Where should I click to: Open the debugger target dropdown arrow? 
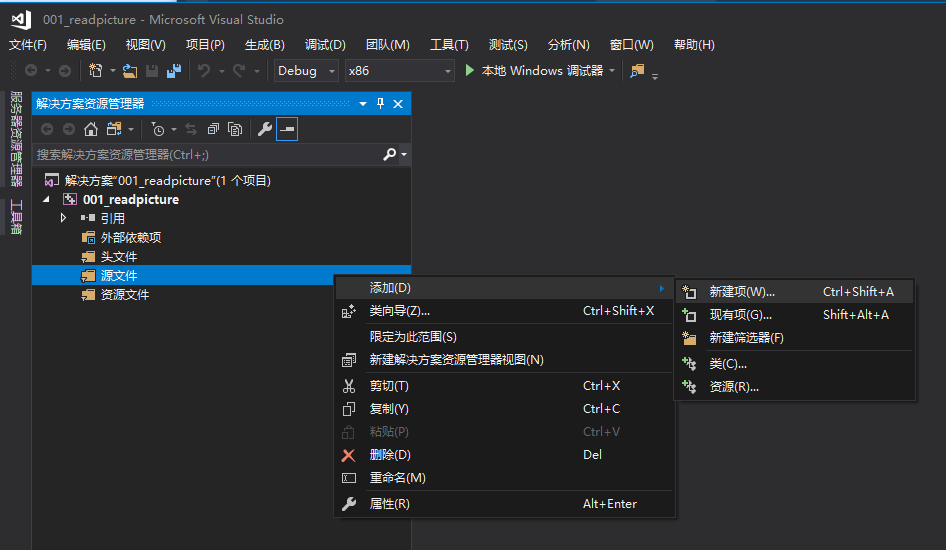tap(612, 71)
